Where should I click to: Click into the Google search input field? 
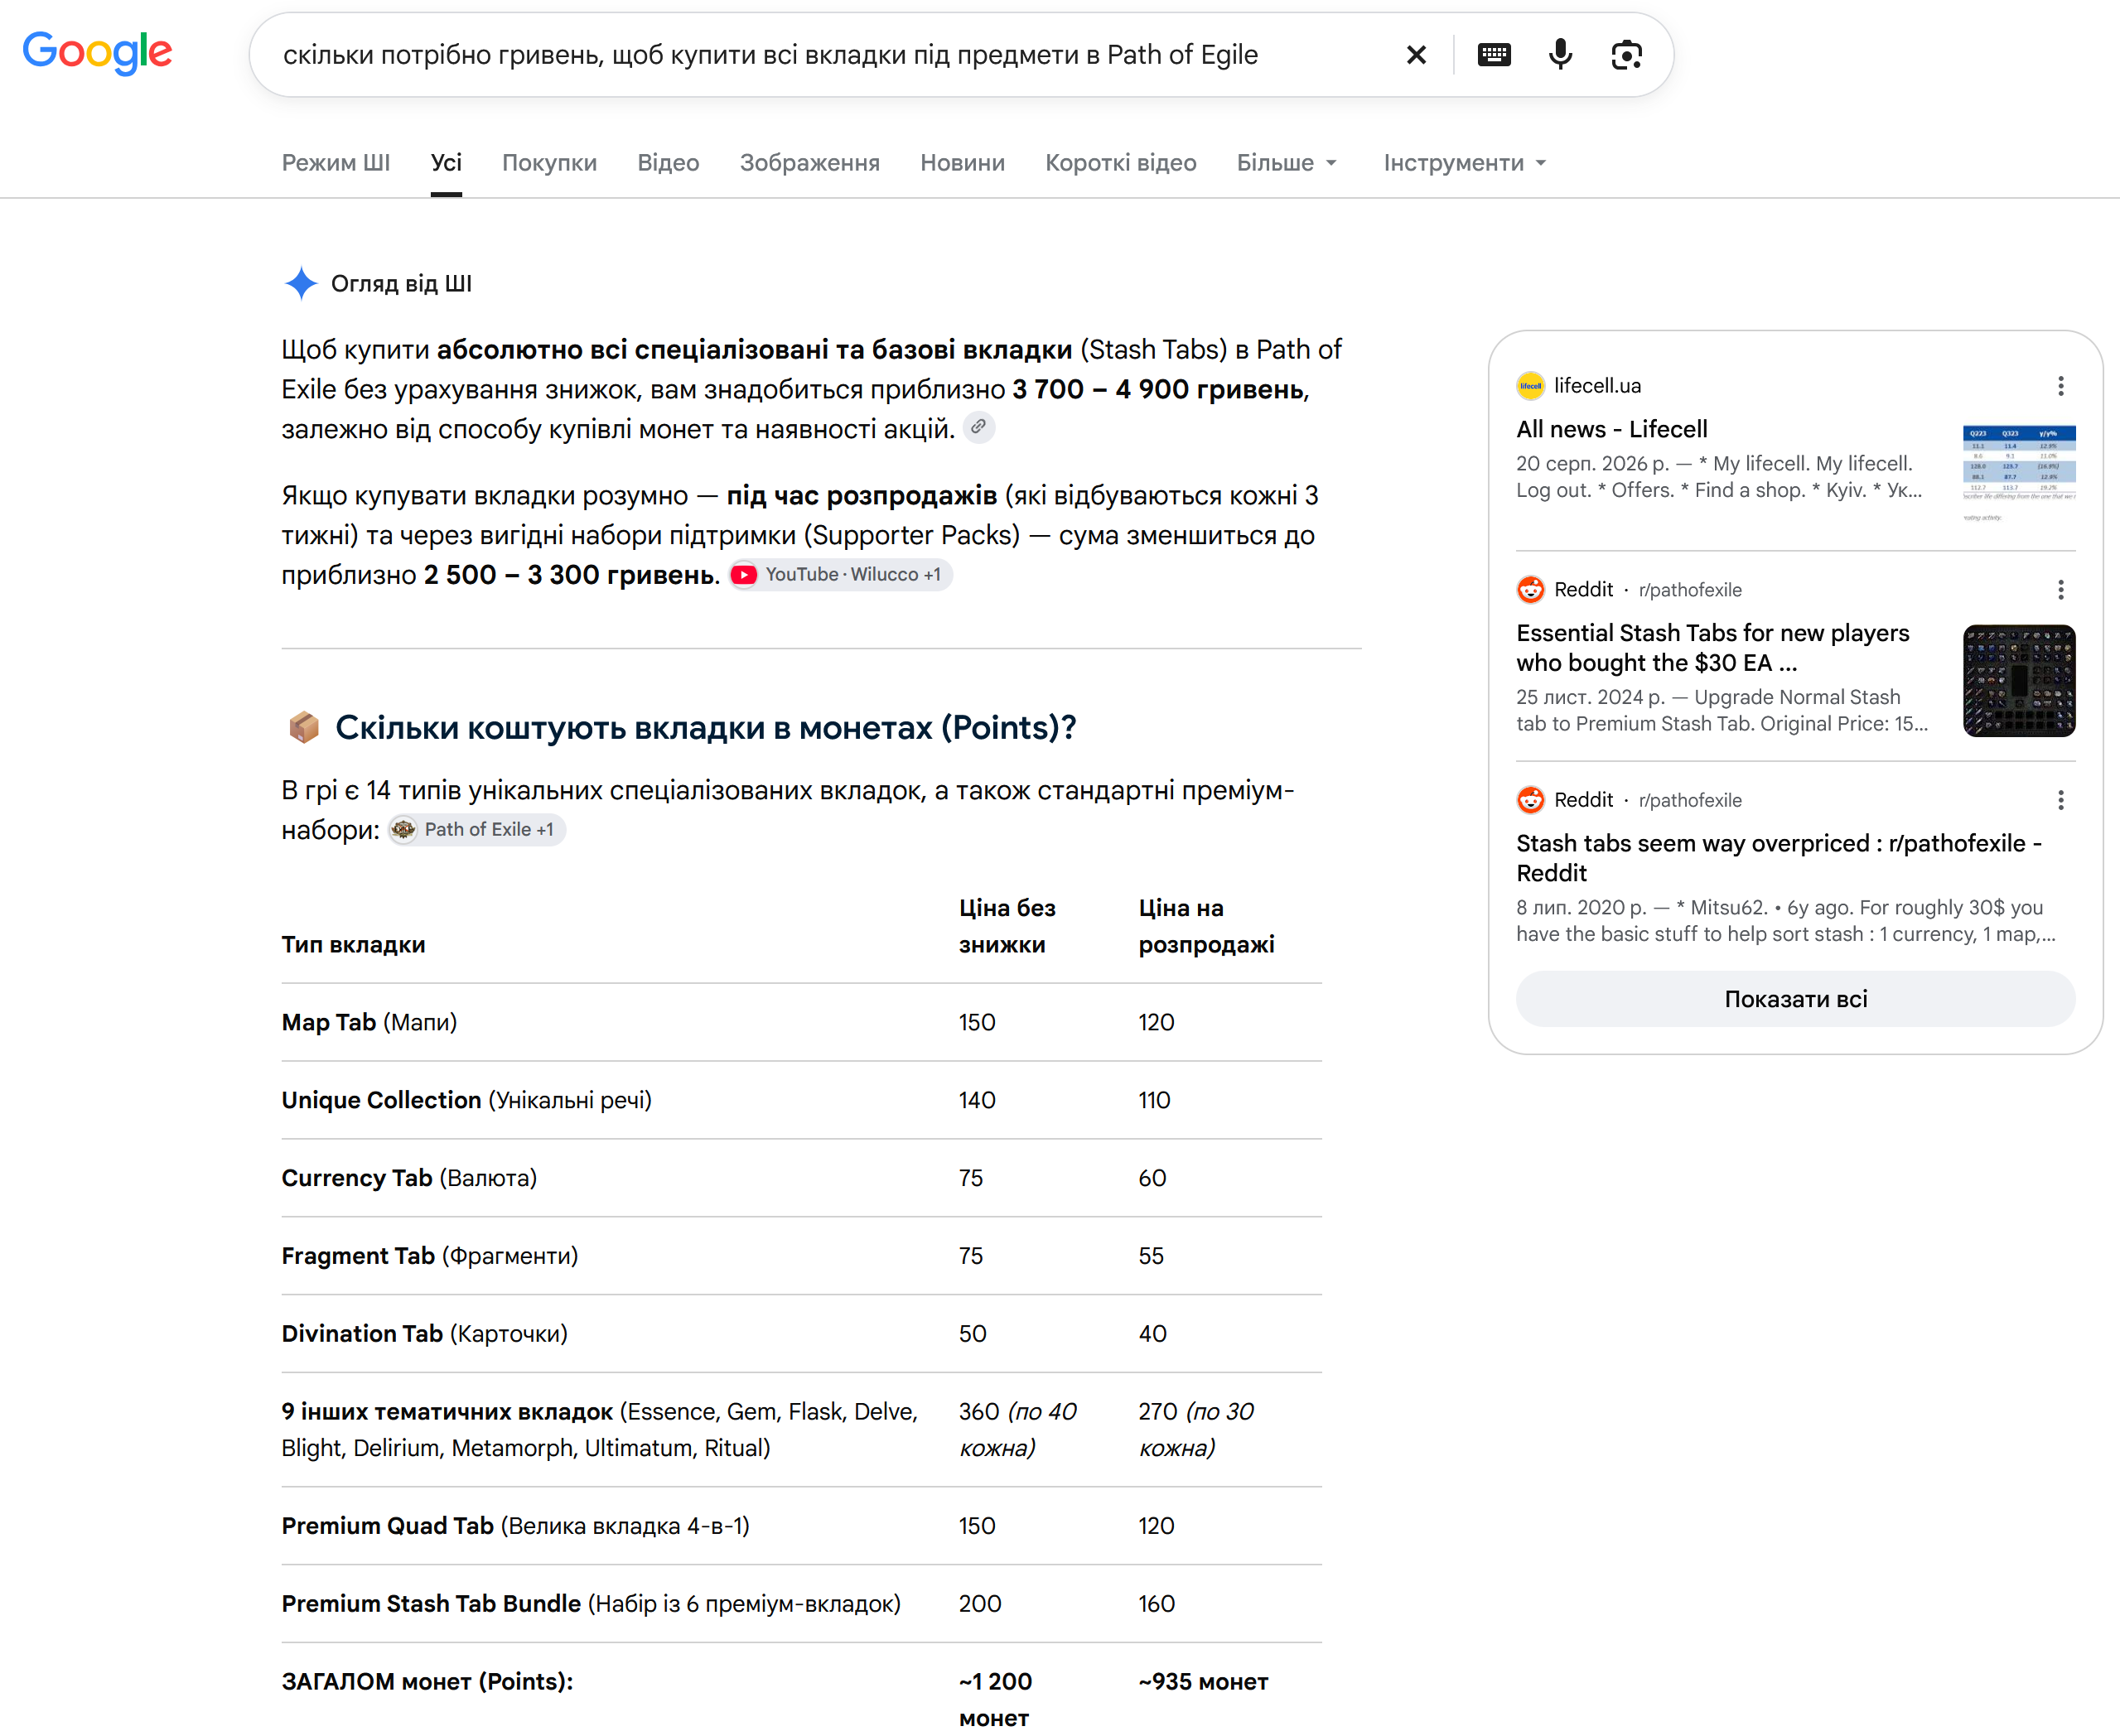click(830, 55)
